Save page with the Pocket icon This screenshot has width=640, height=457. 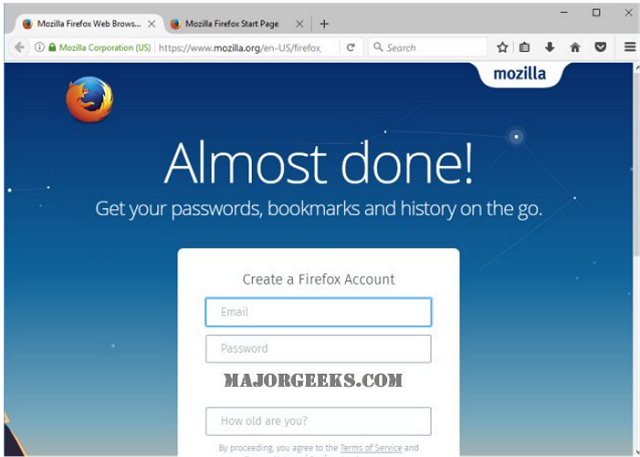pyautogui.click(x=600, y=47)
